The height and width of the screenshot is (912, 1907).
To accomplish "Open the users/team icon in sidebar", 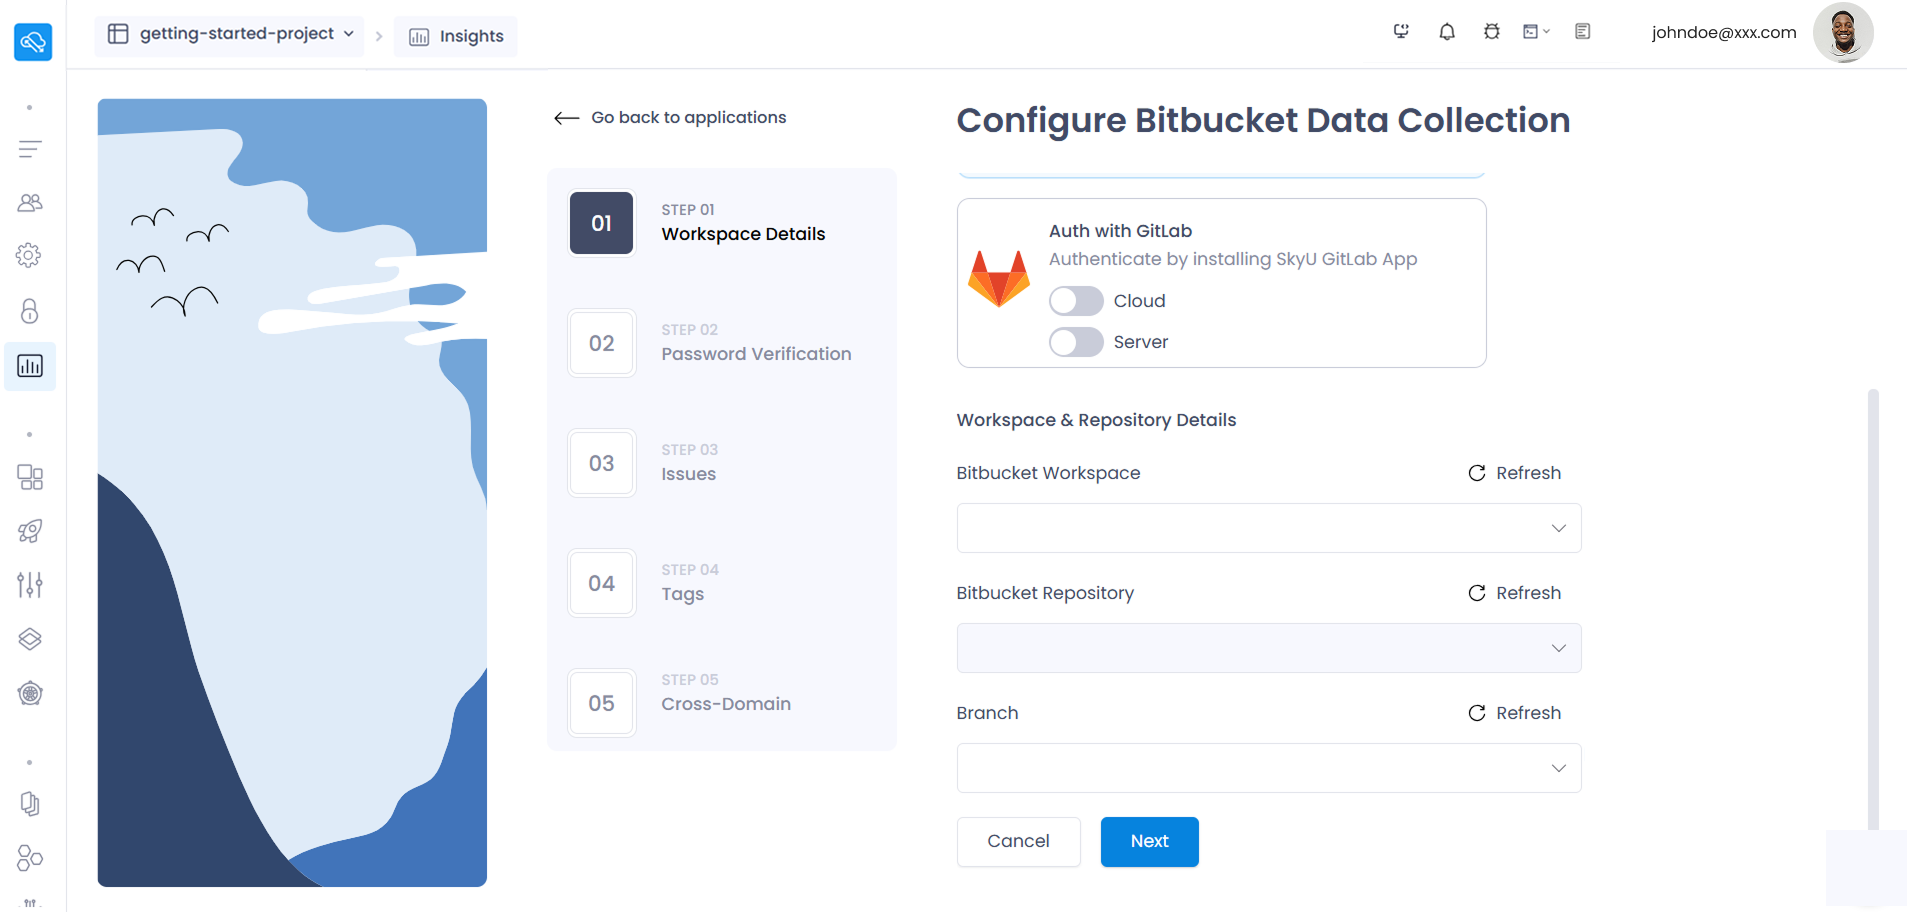I will (30, 203).
